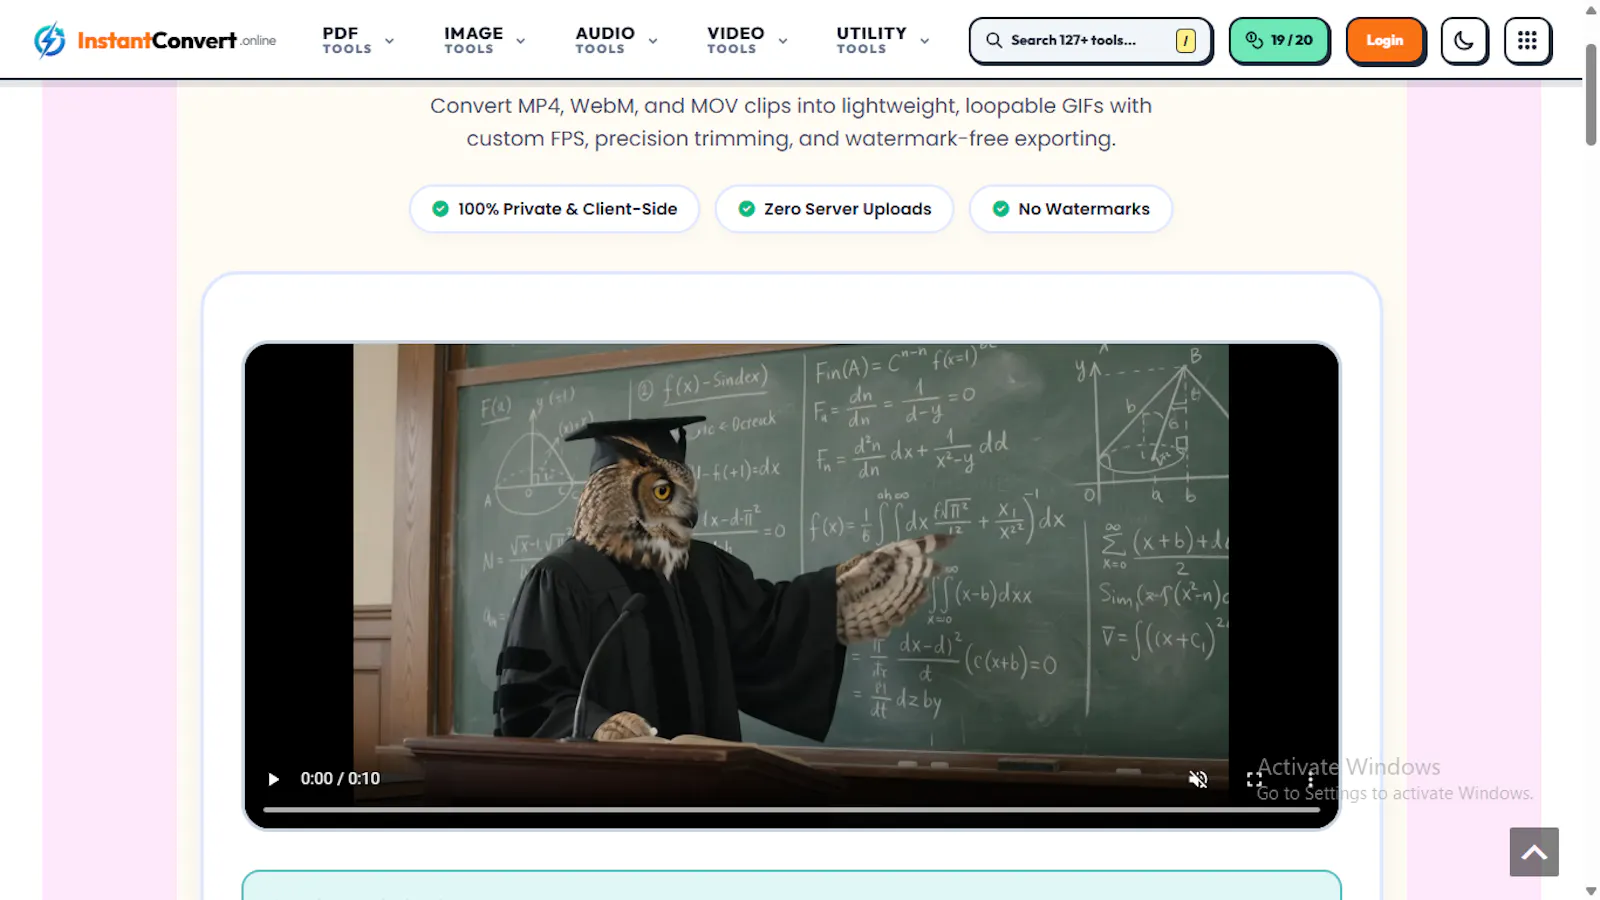
Task: Click the slash shortcut key badge
Action: coord(1185,40)
